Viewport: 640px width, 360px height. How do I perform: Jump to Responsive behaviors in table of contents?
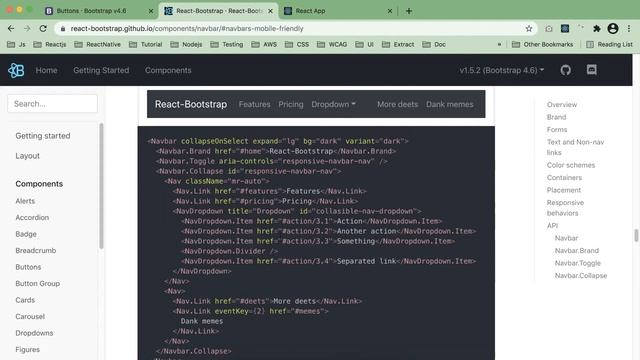pos(565,208)
